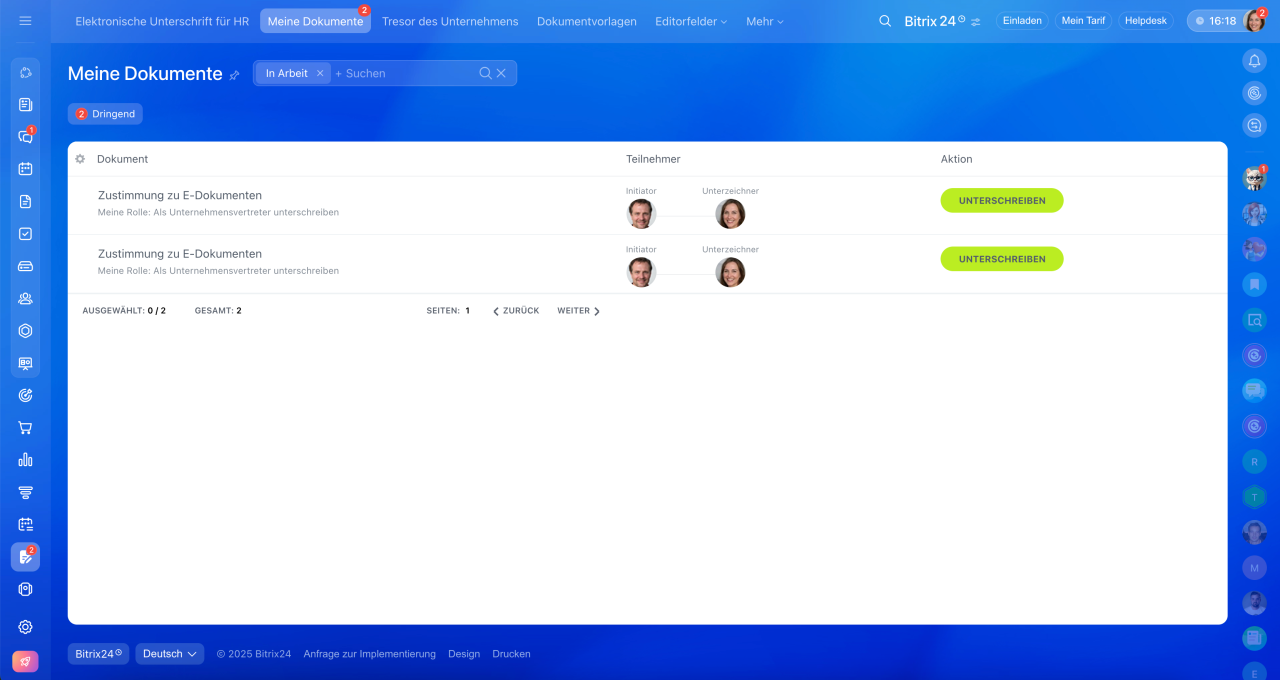The image size is (1280, 680).
Task: Open second Zustimmung zu E-Dokumenten document
Action: click(180, 254)
